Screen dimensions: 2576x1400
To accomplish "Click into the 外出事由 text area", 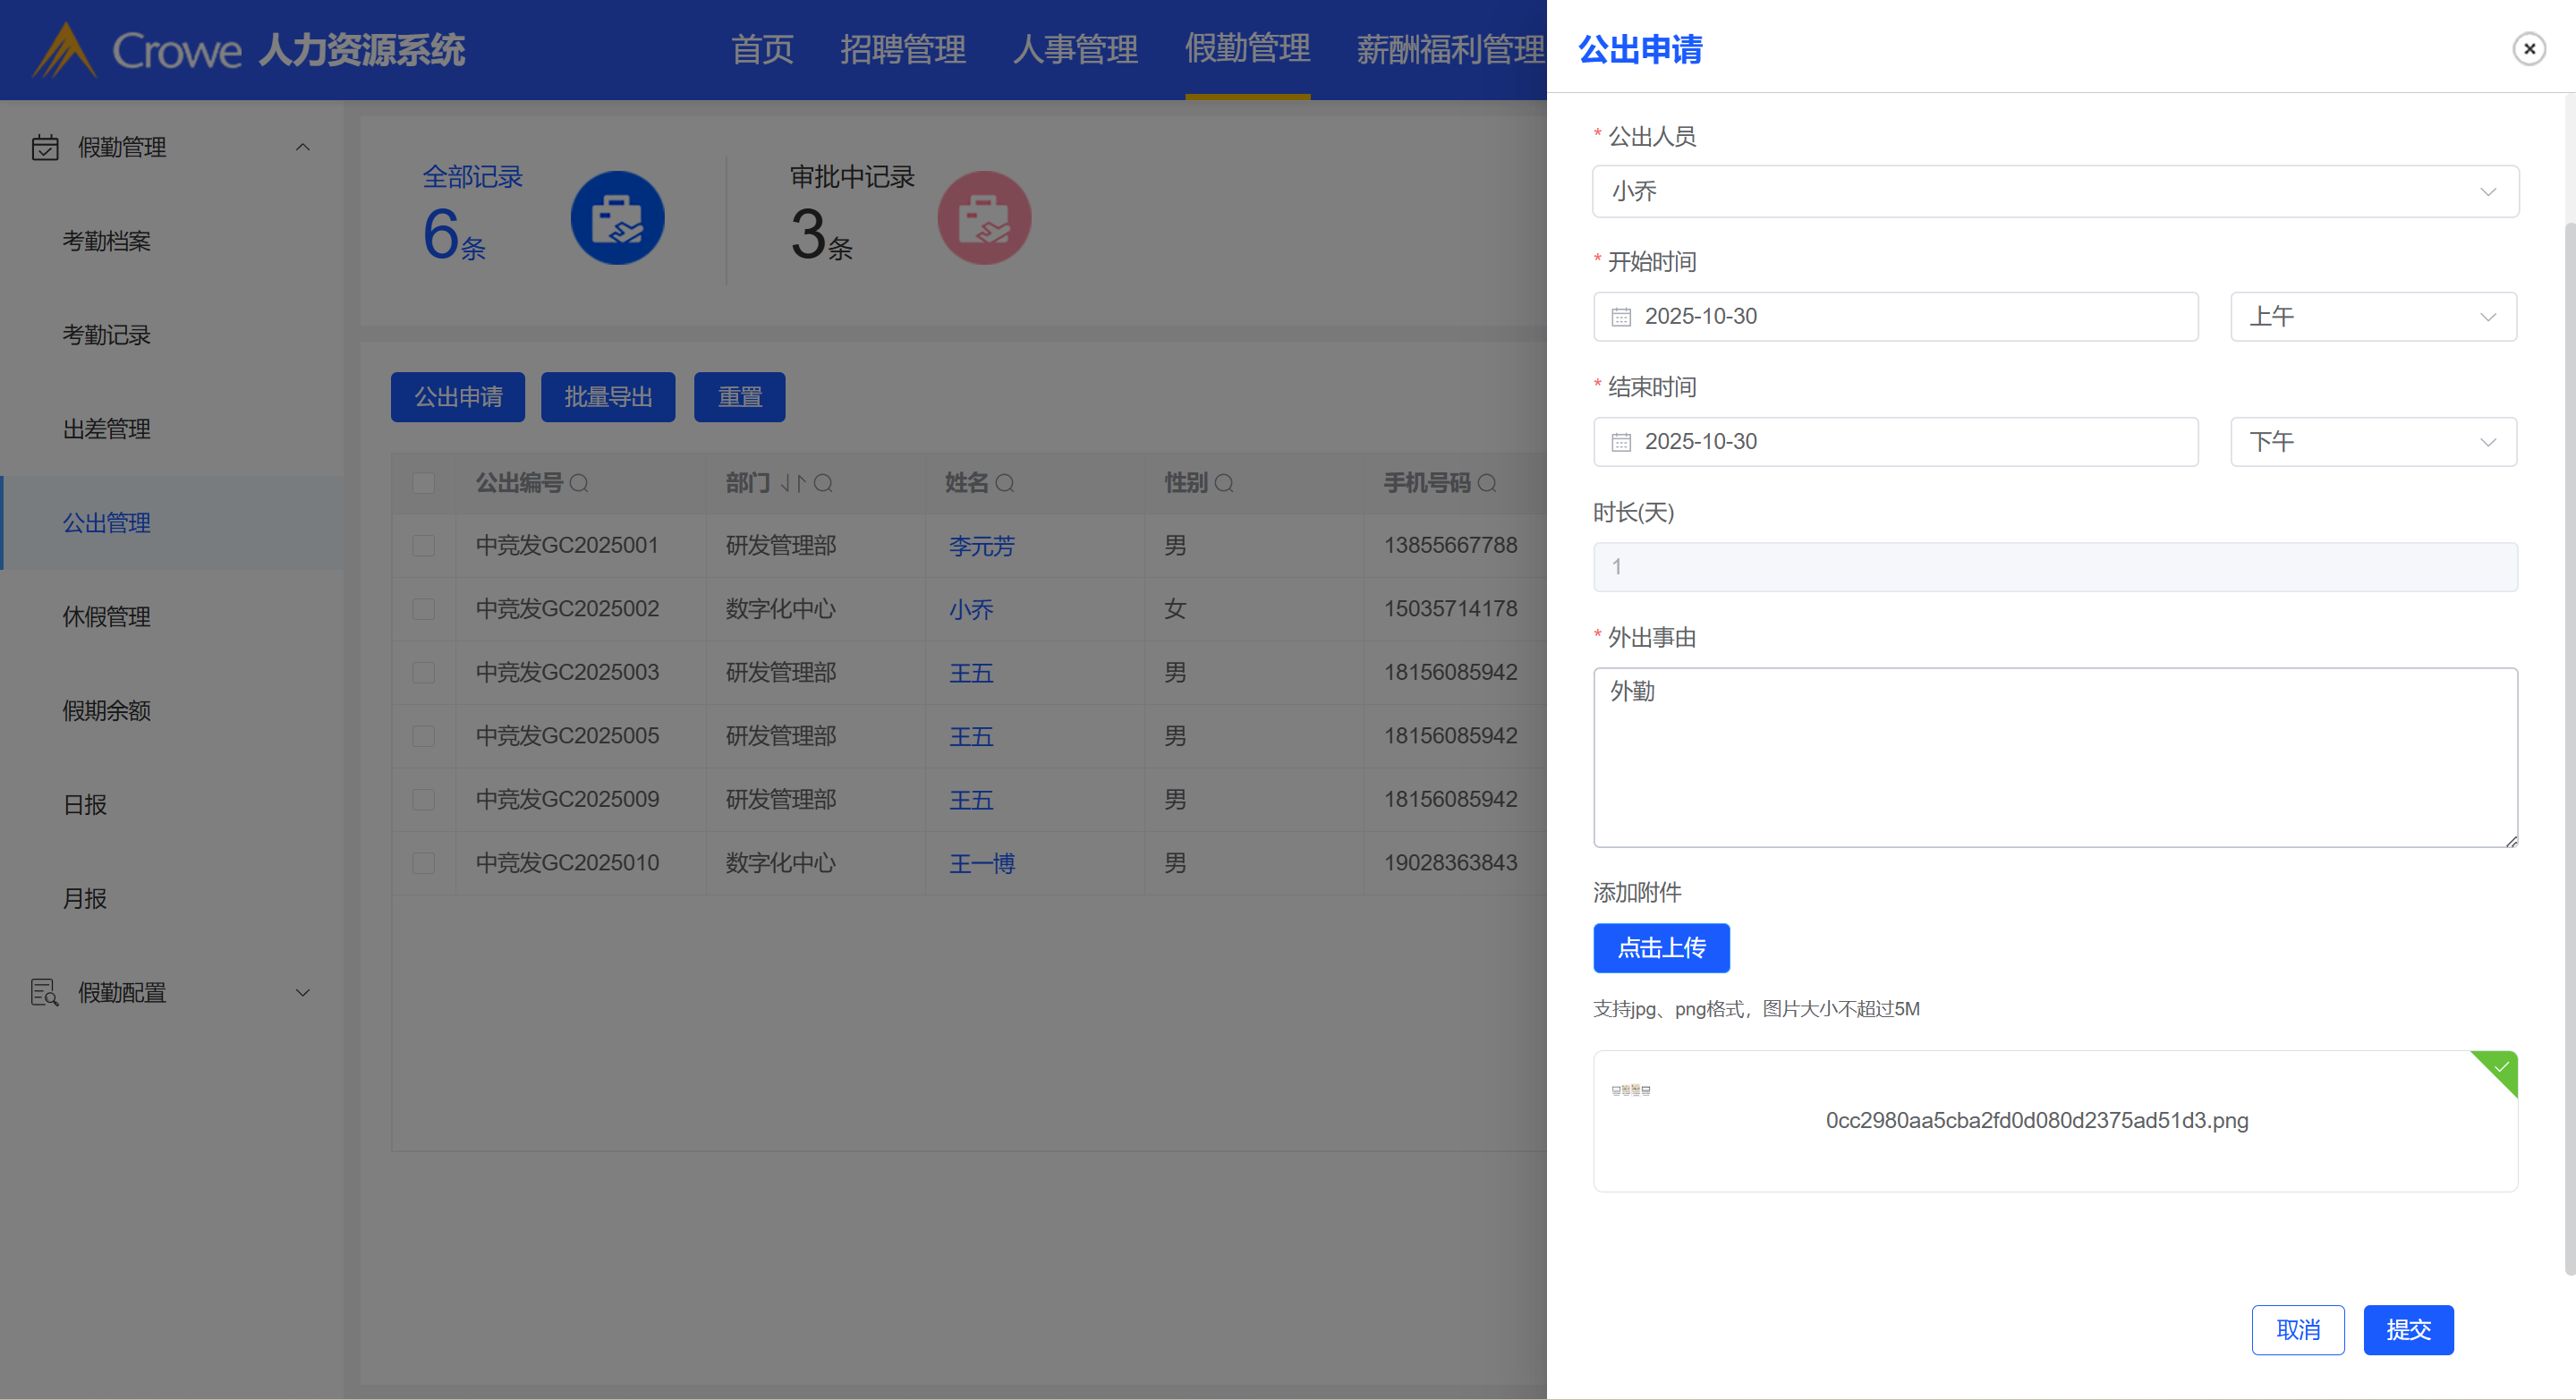I will pos(2054,757).
